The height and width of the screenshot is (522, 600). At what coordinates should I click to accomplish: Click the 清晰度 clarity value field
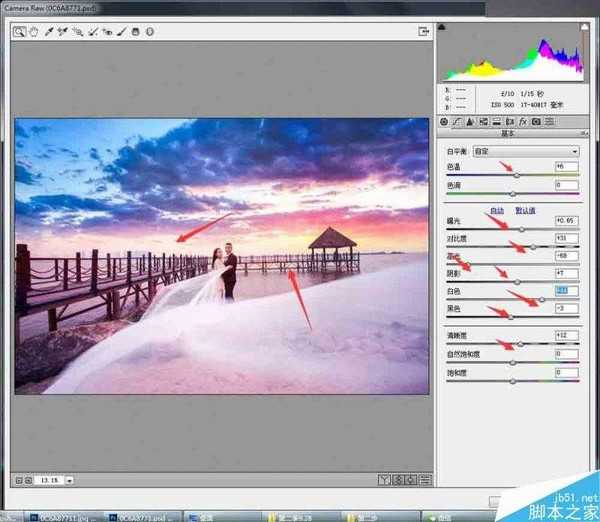point(566,334)
